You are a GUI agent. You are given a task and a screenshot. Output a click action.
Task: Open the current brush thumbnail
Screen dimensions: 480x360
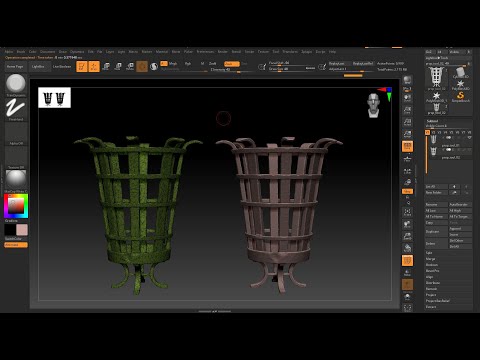tap(16, 84)
